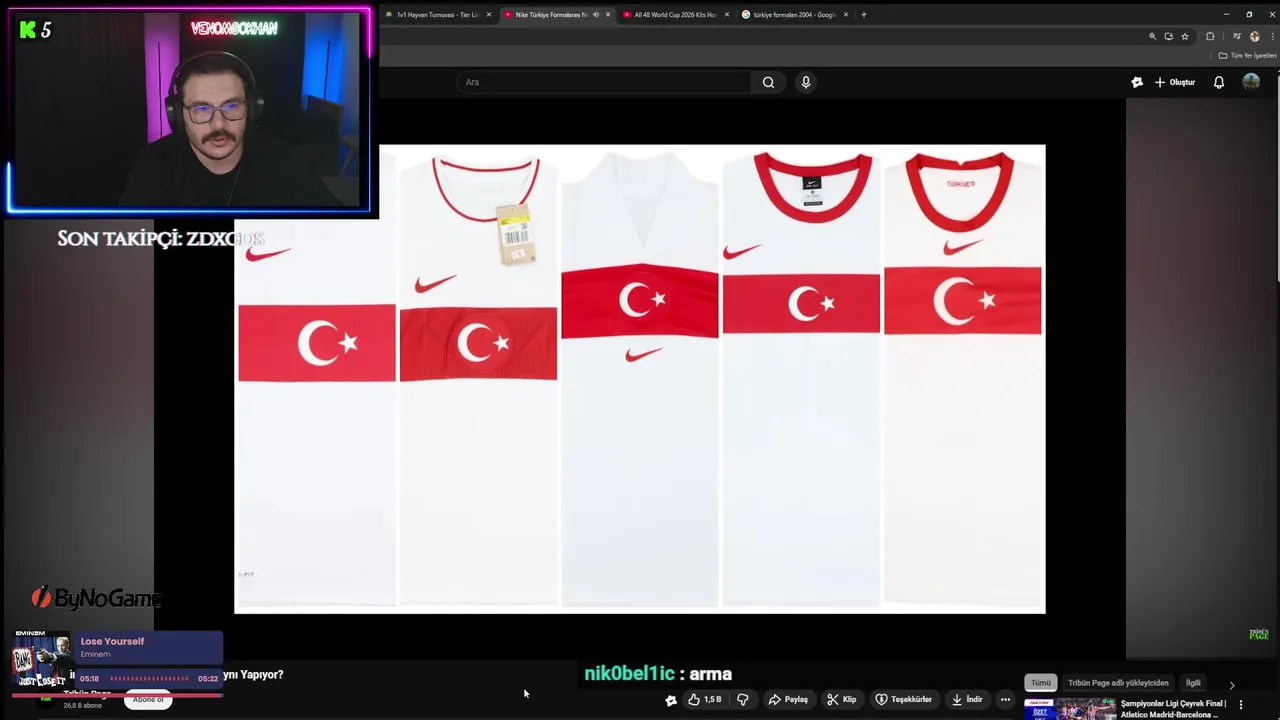Click the streamer webcam overlay
The width and height of the screenshot is (1280, 720).
coord(189,110)
